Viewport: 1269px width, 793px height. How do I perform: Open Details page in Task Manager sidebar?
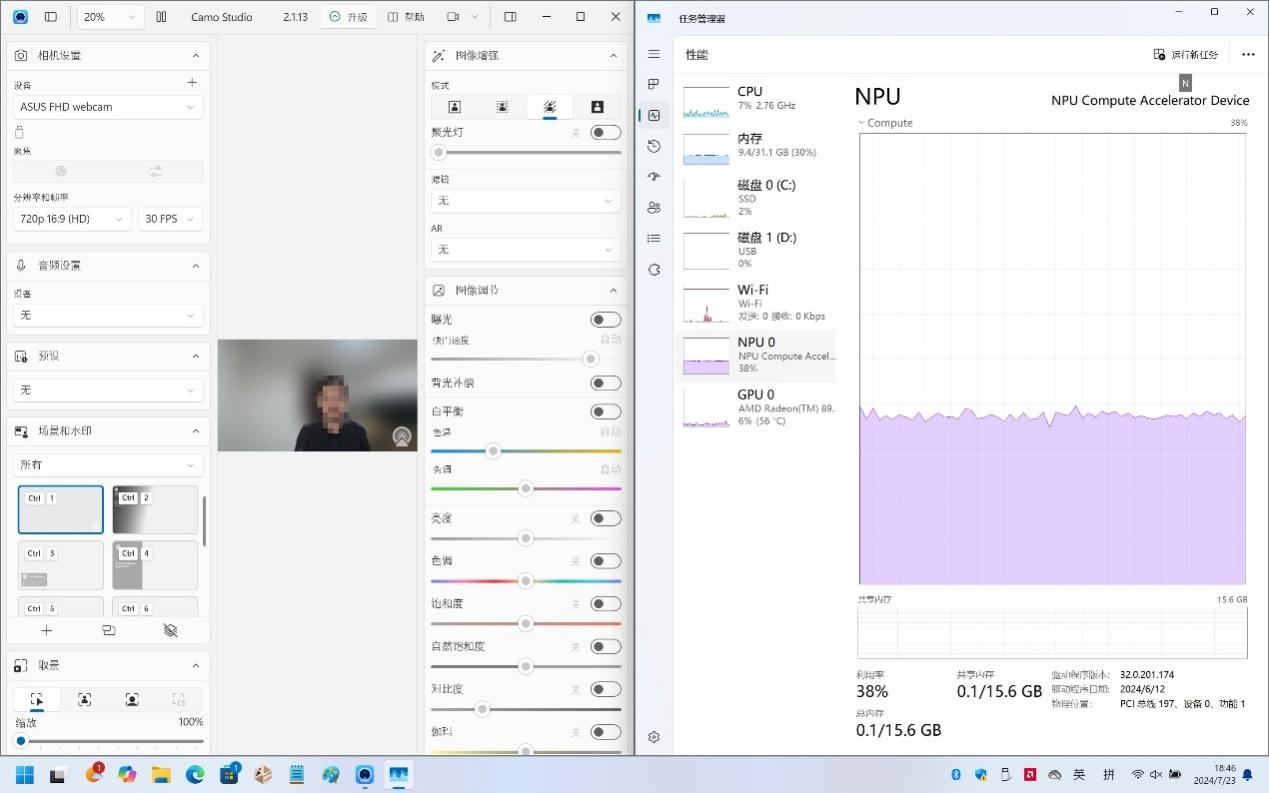(x=654, y=238)
